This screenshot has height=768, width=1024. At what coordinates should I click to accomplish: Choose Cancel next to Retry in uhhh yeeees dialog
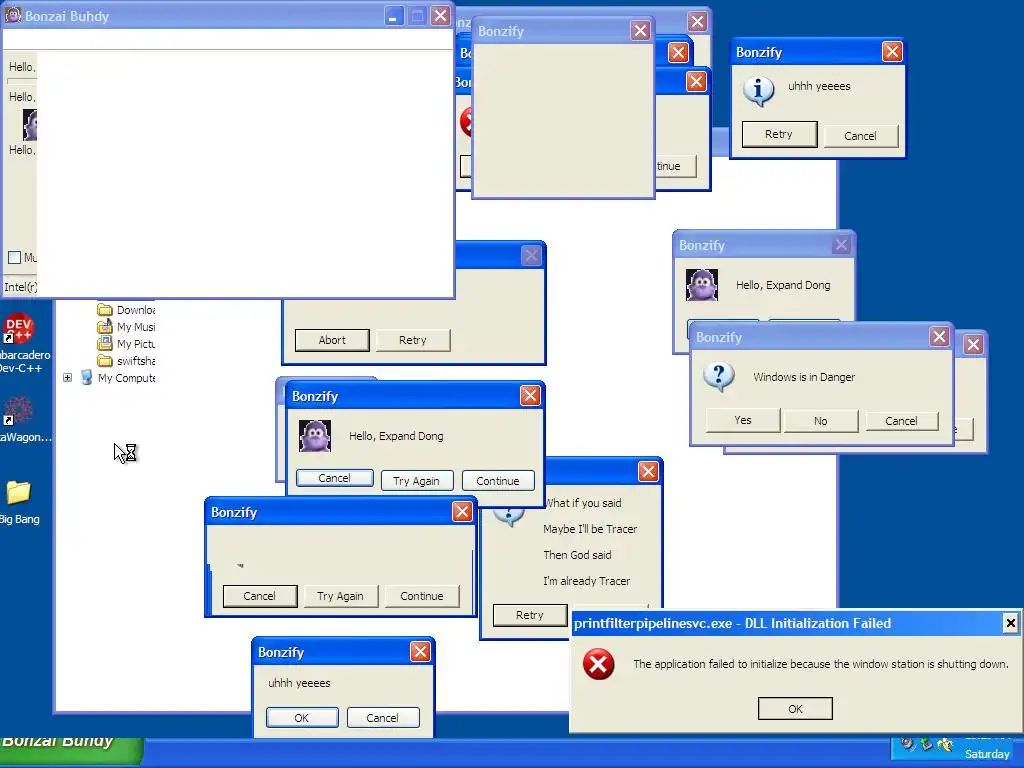[x=860, y=136]
